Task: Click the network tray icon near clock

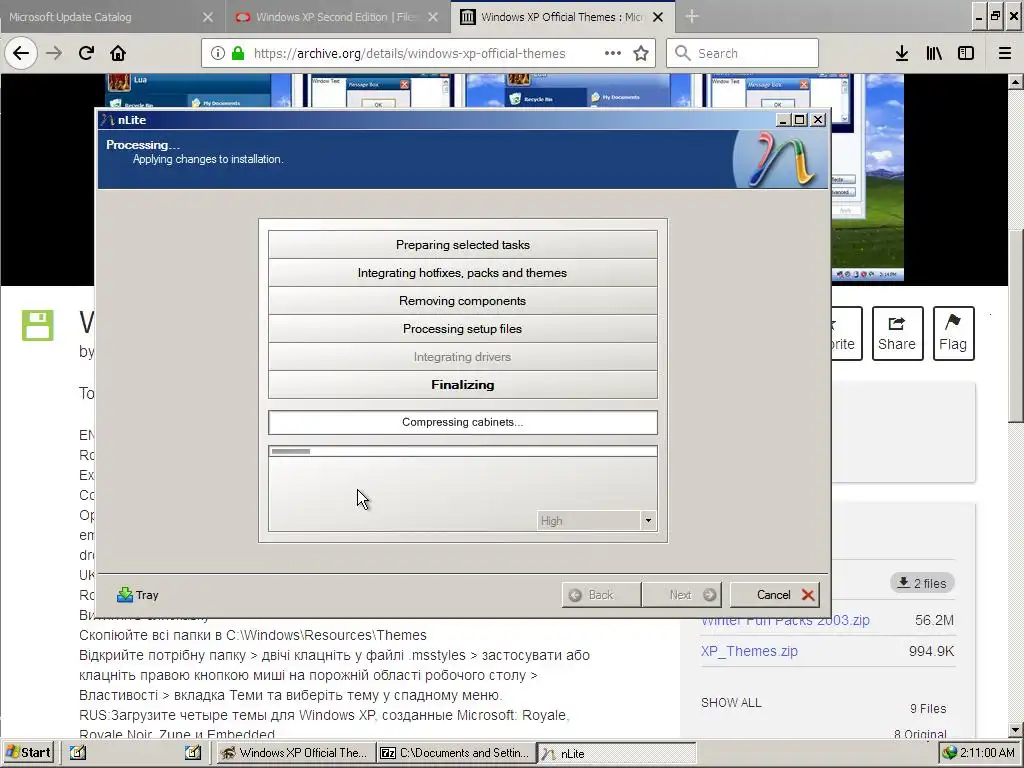Action: [x=950, y=753]
